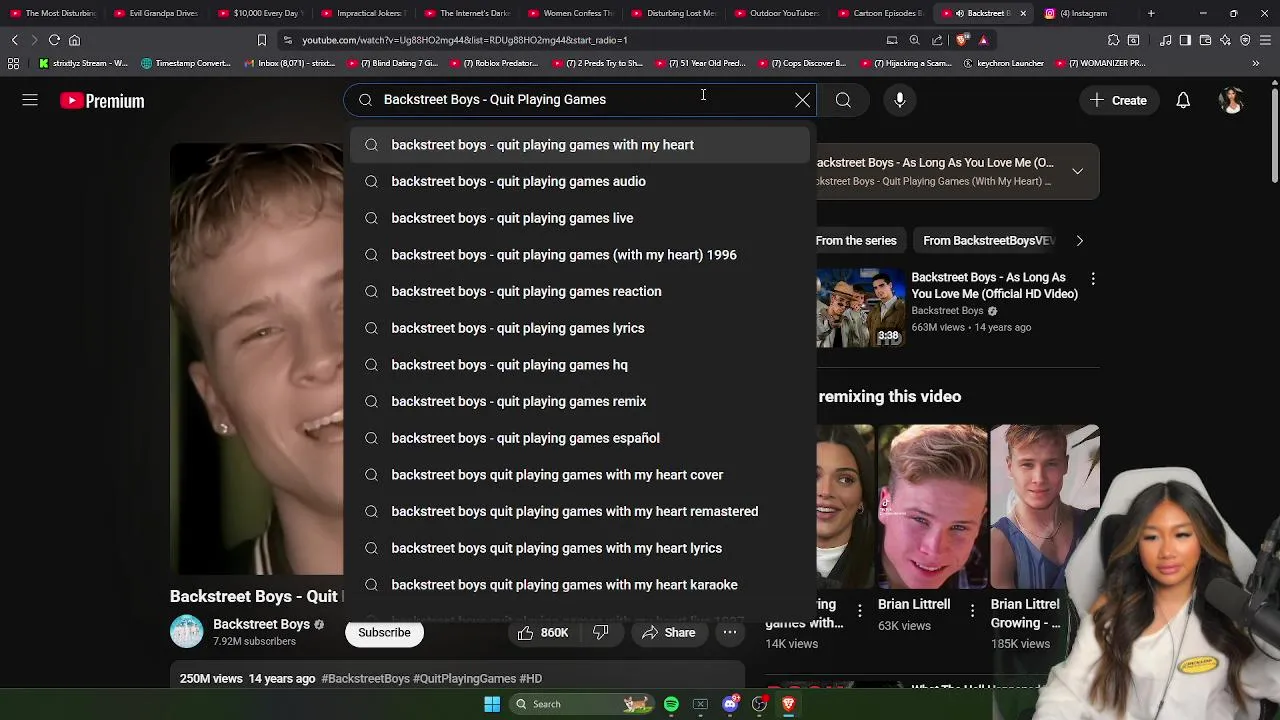Open Spotify from the taskbar
The height and width of the screenshot is (720, 1280).
coord(671,704)
